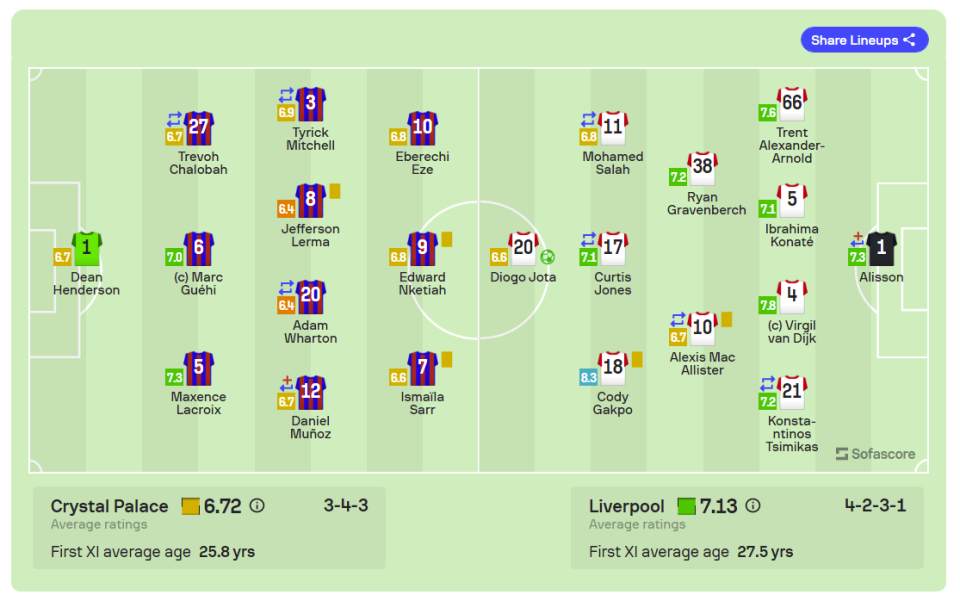Click the Crystal Palace team name
The width and height of the screenshot is (960, 601).
pyautogui.click(x=109, y=506)
